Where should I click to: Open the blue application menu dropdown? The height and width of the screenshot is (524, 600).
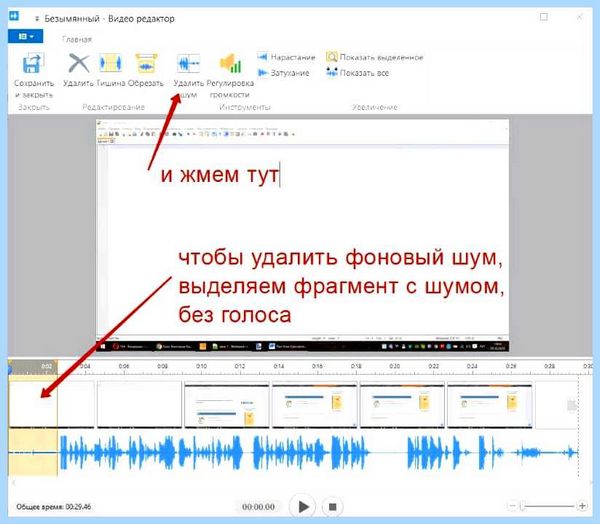point(26,36)
